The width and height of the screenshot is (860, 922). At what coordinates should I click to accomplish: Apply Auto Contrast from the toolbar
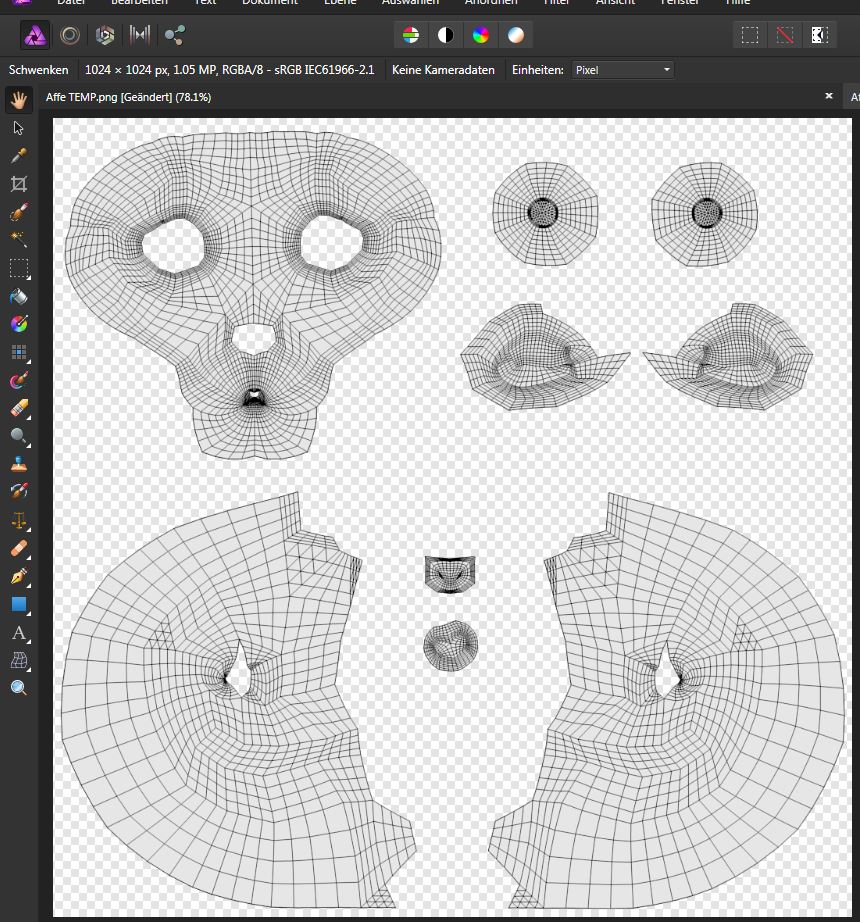[446, 36]
